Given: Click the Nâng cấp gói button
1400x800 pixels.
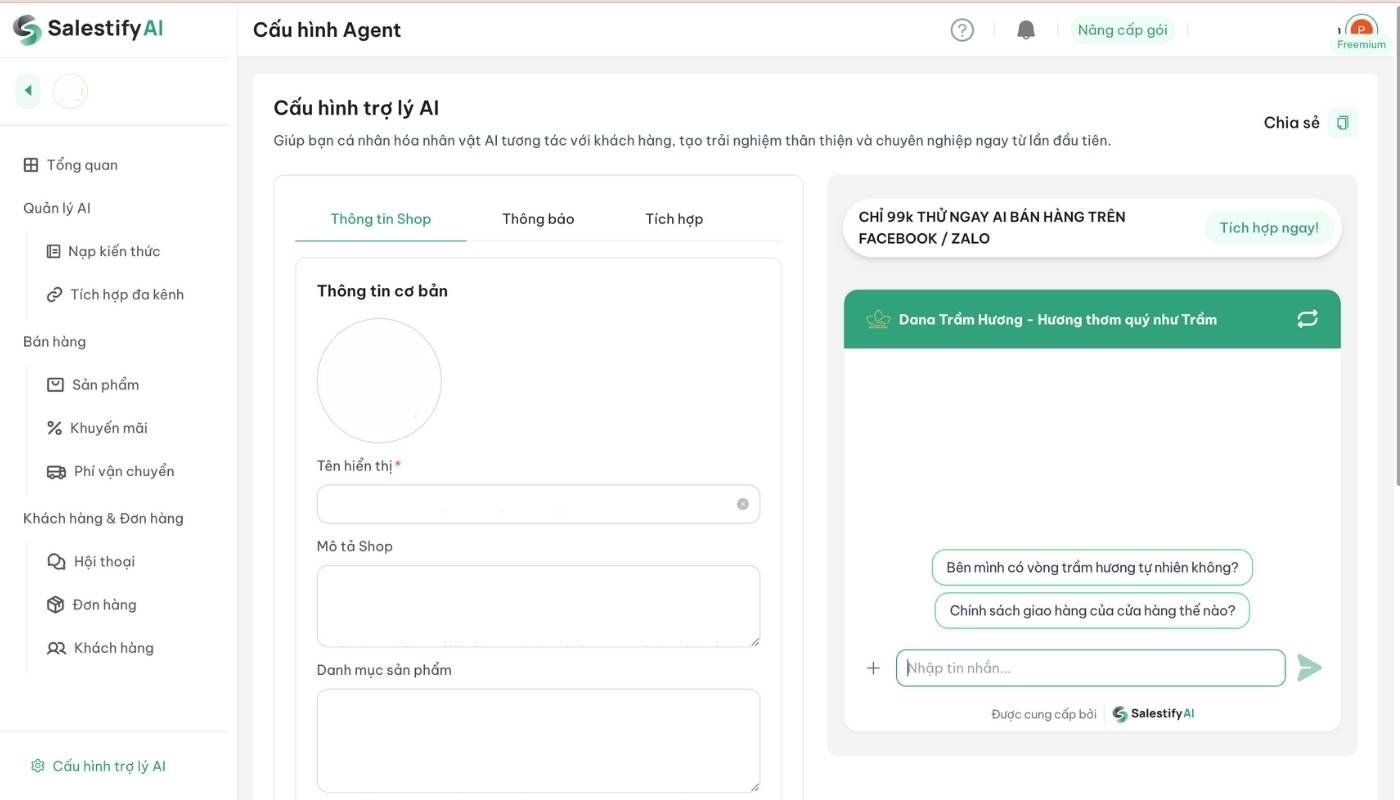Looking at the screenshot, I should coord(1122,29).
